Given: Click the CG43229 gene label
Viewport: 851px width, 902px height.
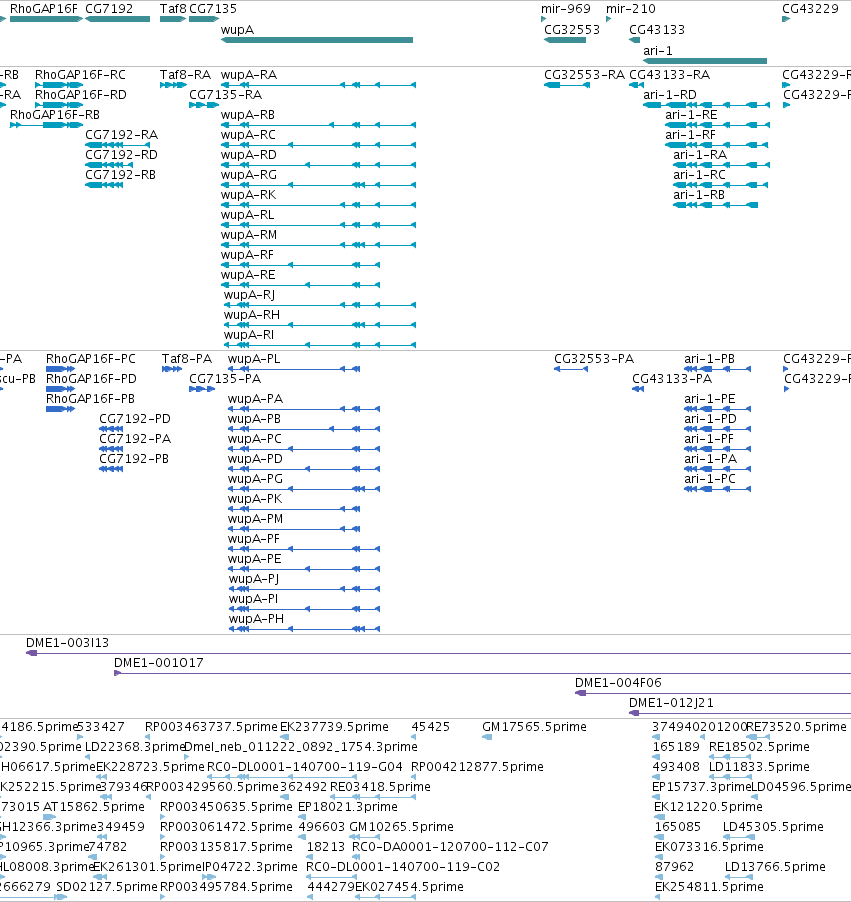Looking at the screenshot, I should coord(810,9).
